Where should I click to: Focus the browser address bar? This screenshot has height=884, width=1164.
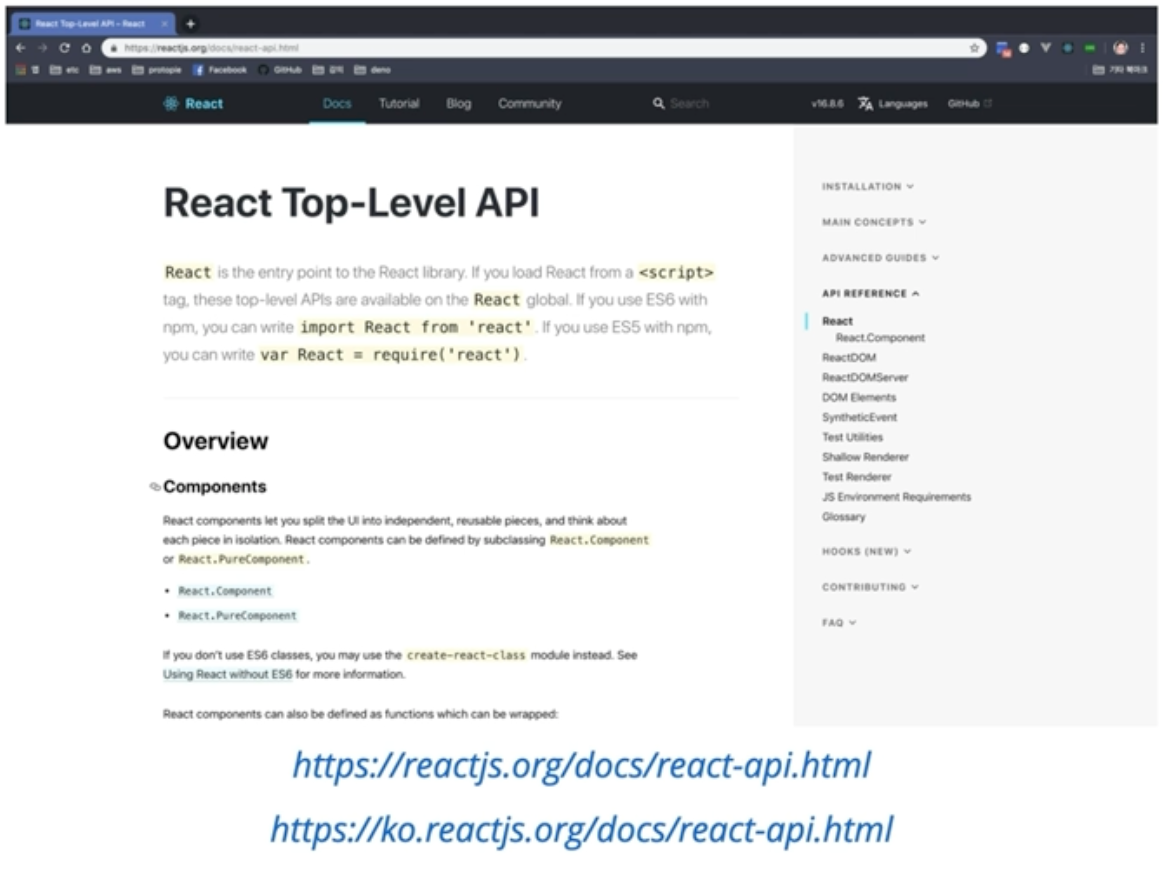coord(544,48)
